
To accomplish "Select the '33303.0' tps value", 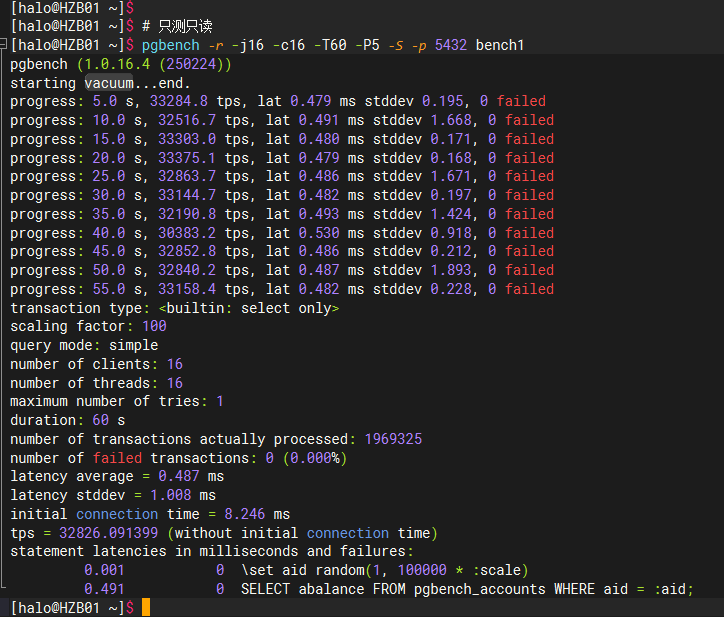I will [x=187, y=139].
